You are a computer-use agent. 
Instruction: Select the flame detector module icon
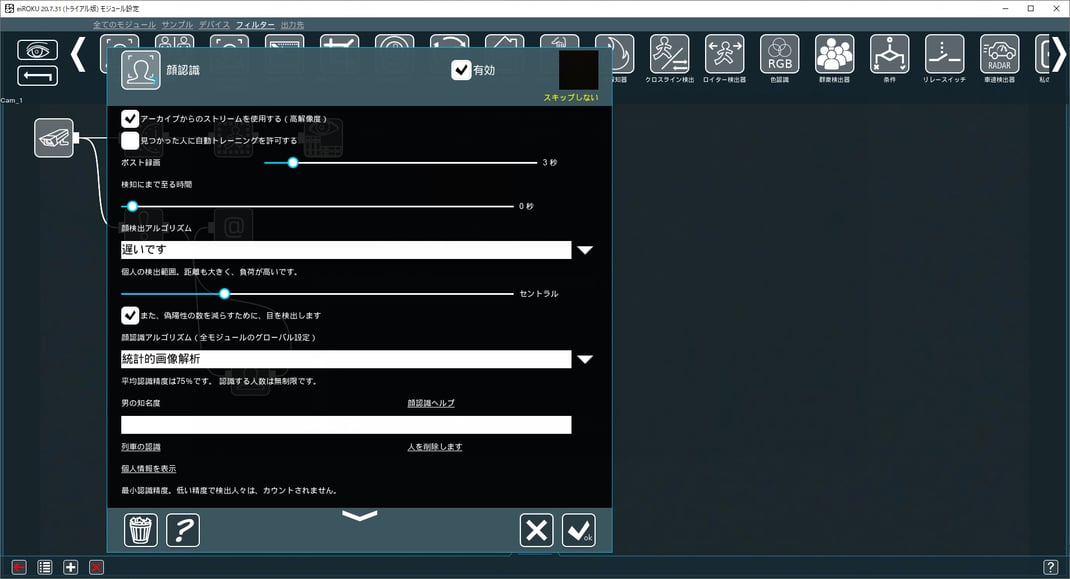point(622,54)
